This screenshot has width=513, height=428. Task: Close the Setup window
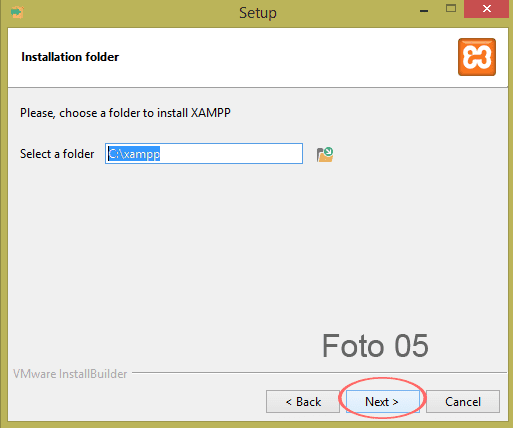(487, 9)
